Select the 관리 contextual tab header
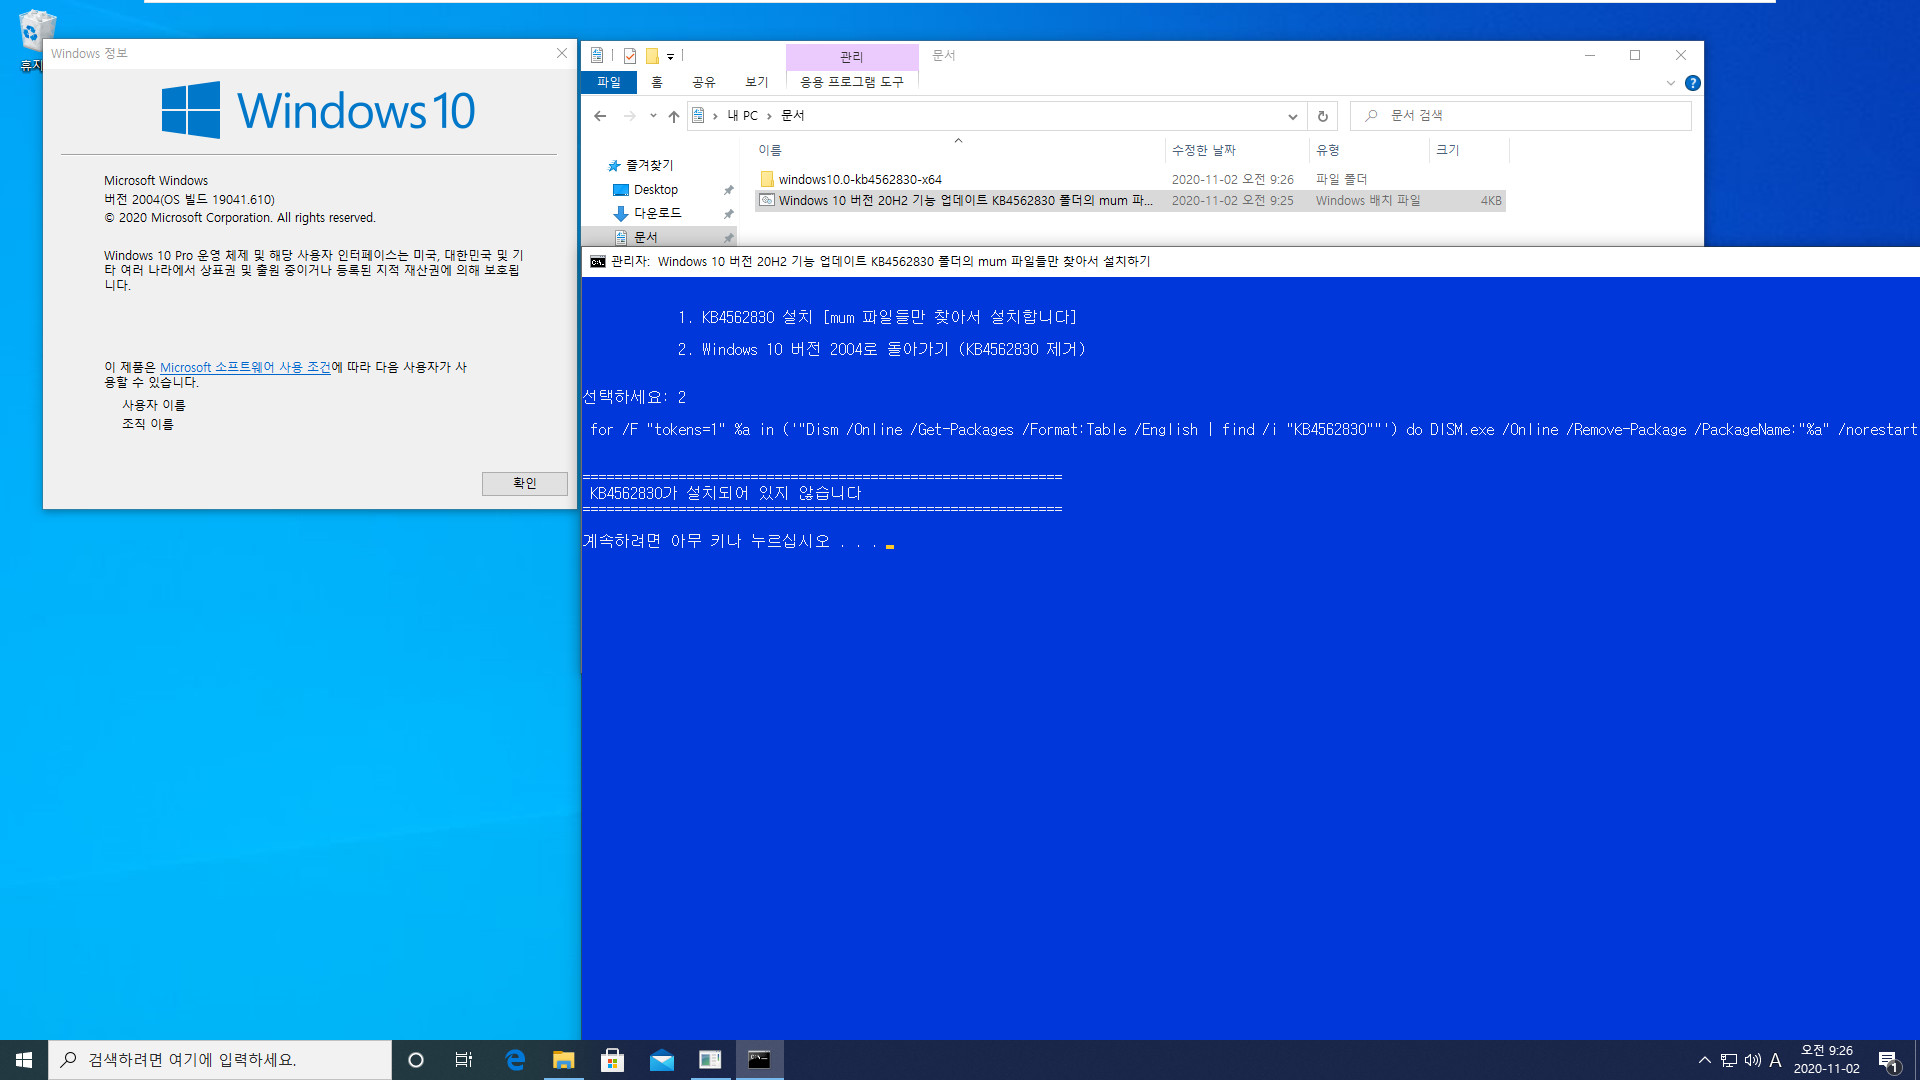The height and width of the screenshot is (1080, 1920). click(x=852, y=57)
